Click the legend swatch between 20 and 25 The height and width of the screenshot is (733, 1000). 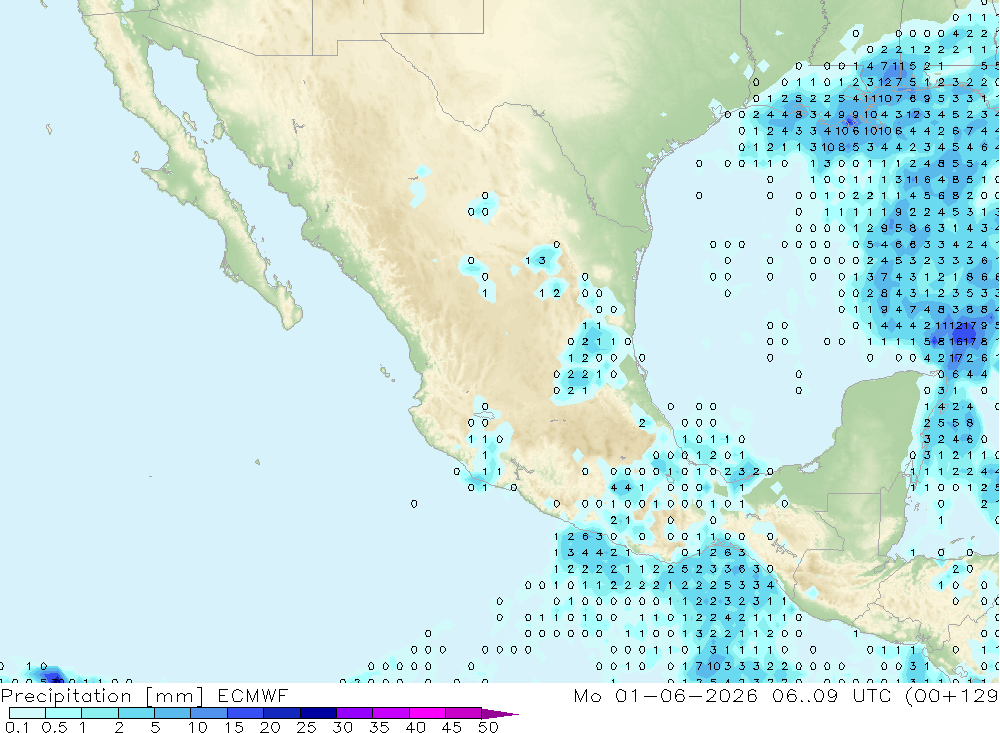click(282, 713)
